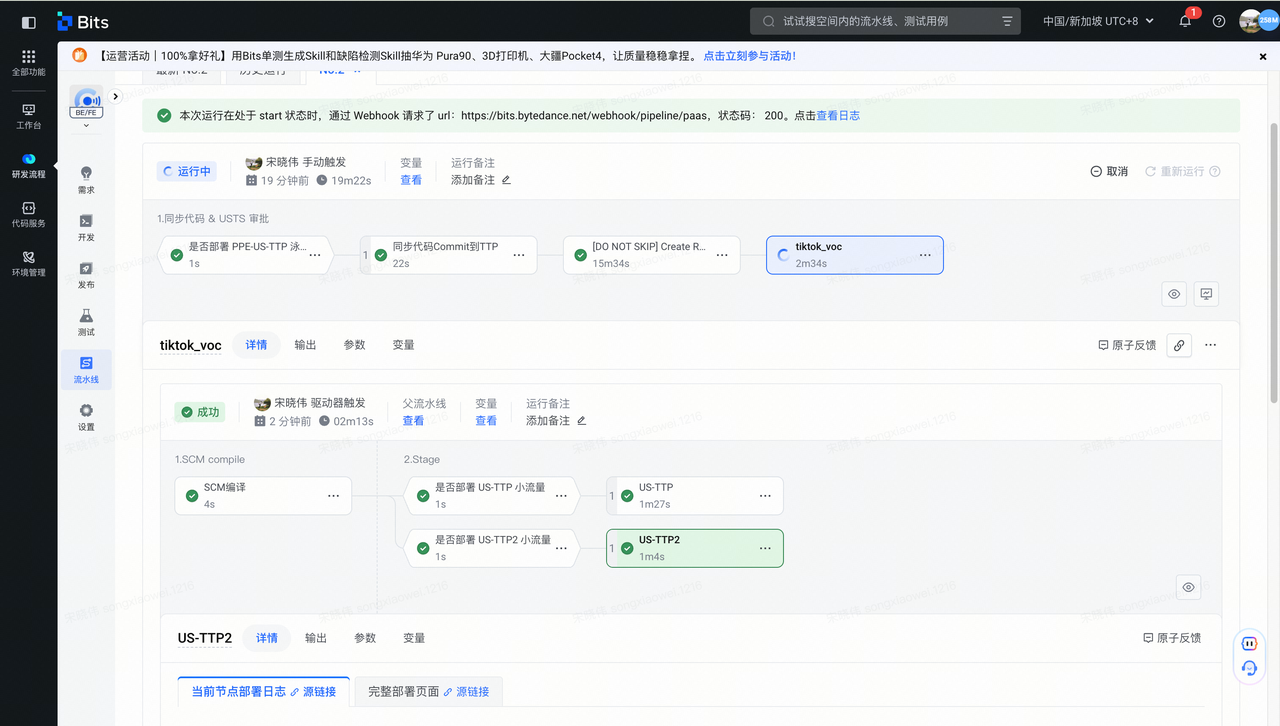Open the Bits home logo
The width and height of the screenshot is (1280, 726).
pos(83,21)
